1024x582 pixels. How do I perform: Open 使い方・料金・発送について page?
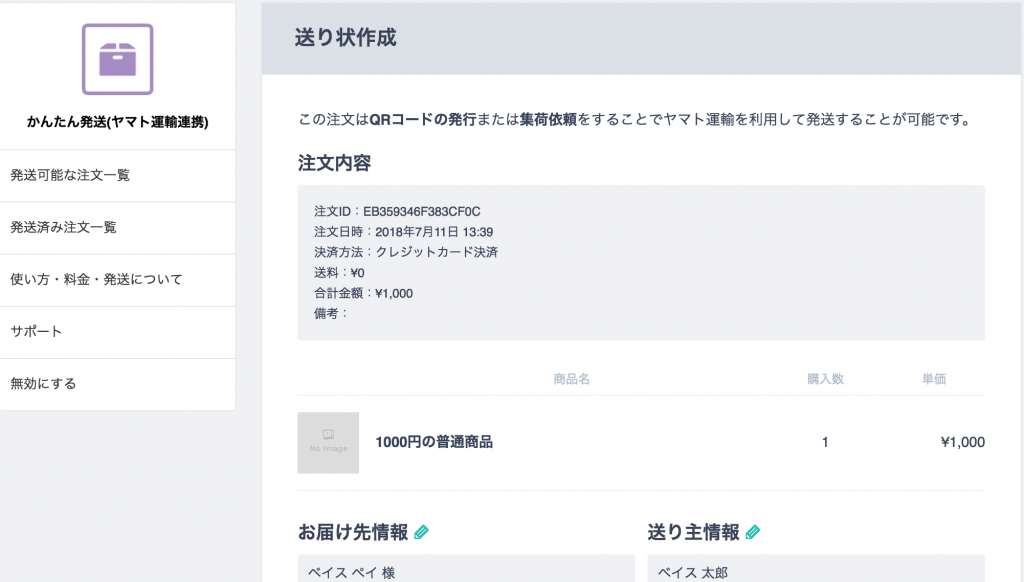point(118,280)
